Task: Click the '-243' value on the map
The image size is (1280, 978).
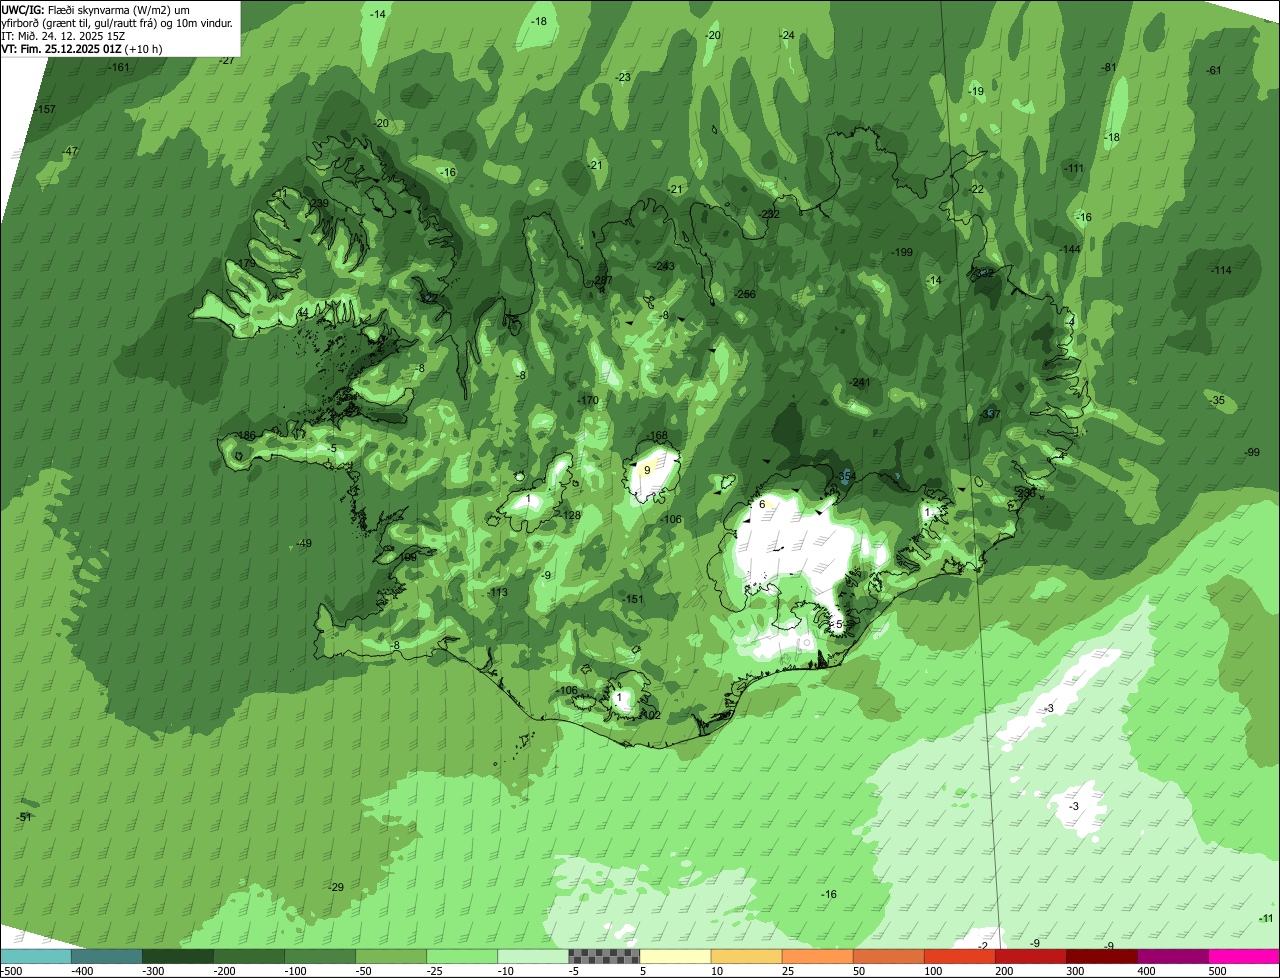Action: (664, 266)
